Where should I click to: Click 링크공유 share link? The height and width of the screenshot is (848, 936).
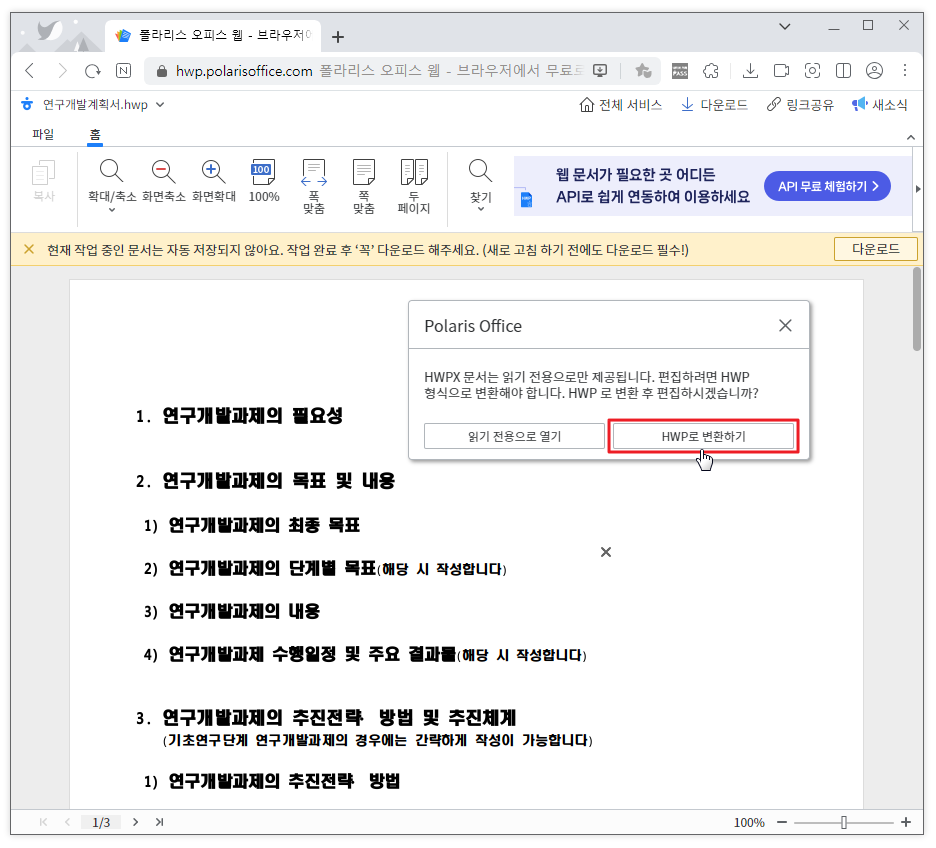click(800, 105)
